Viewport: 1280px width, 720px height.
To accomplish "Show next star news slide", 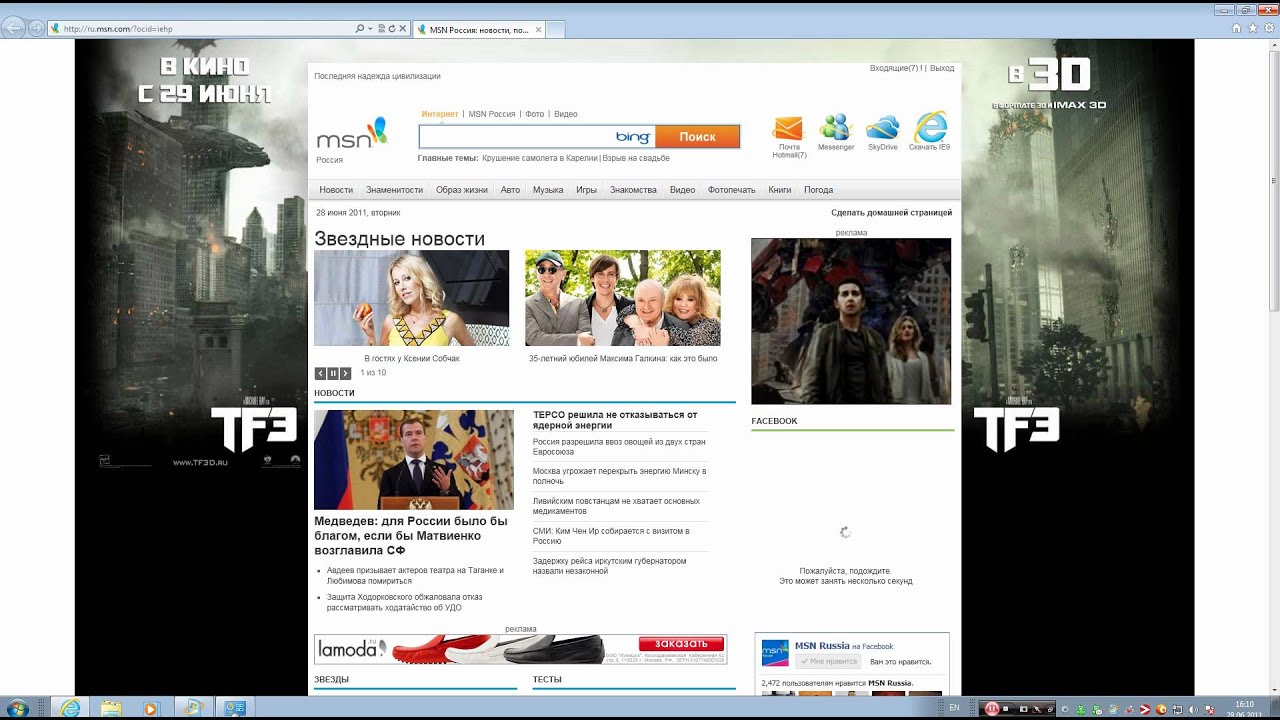I will click(x=346, y=373).
